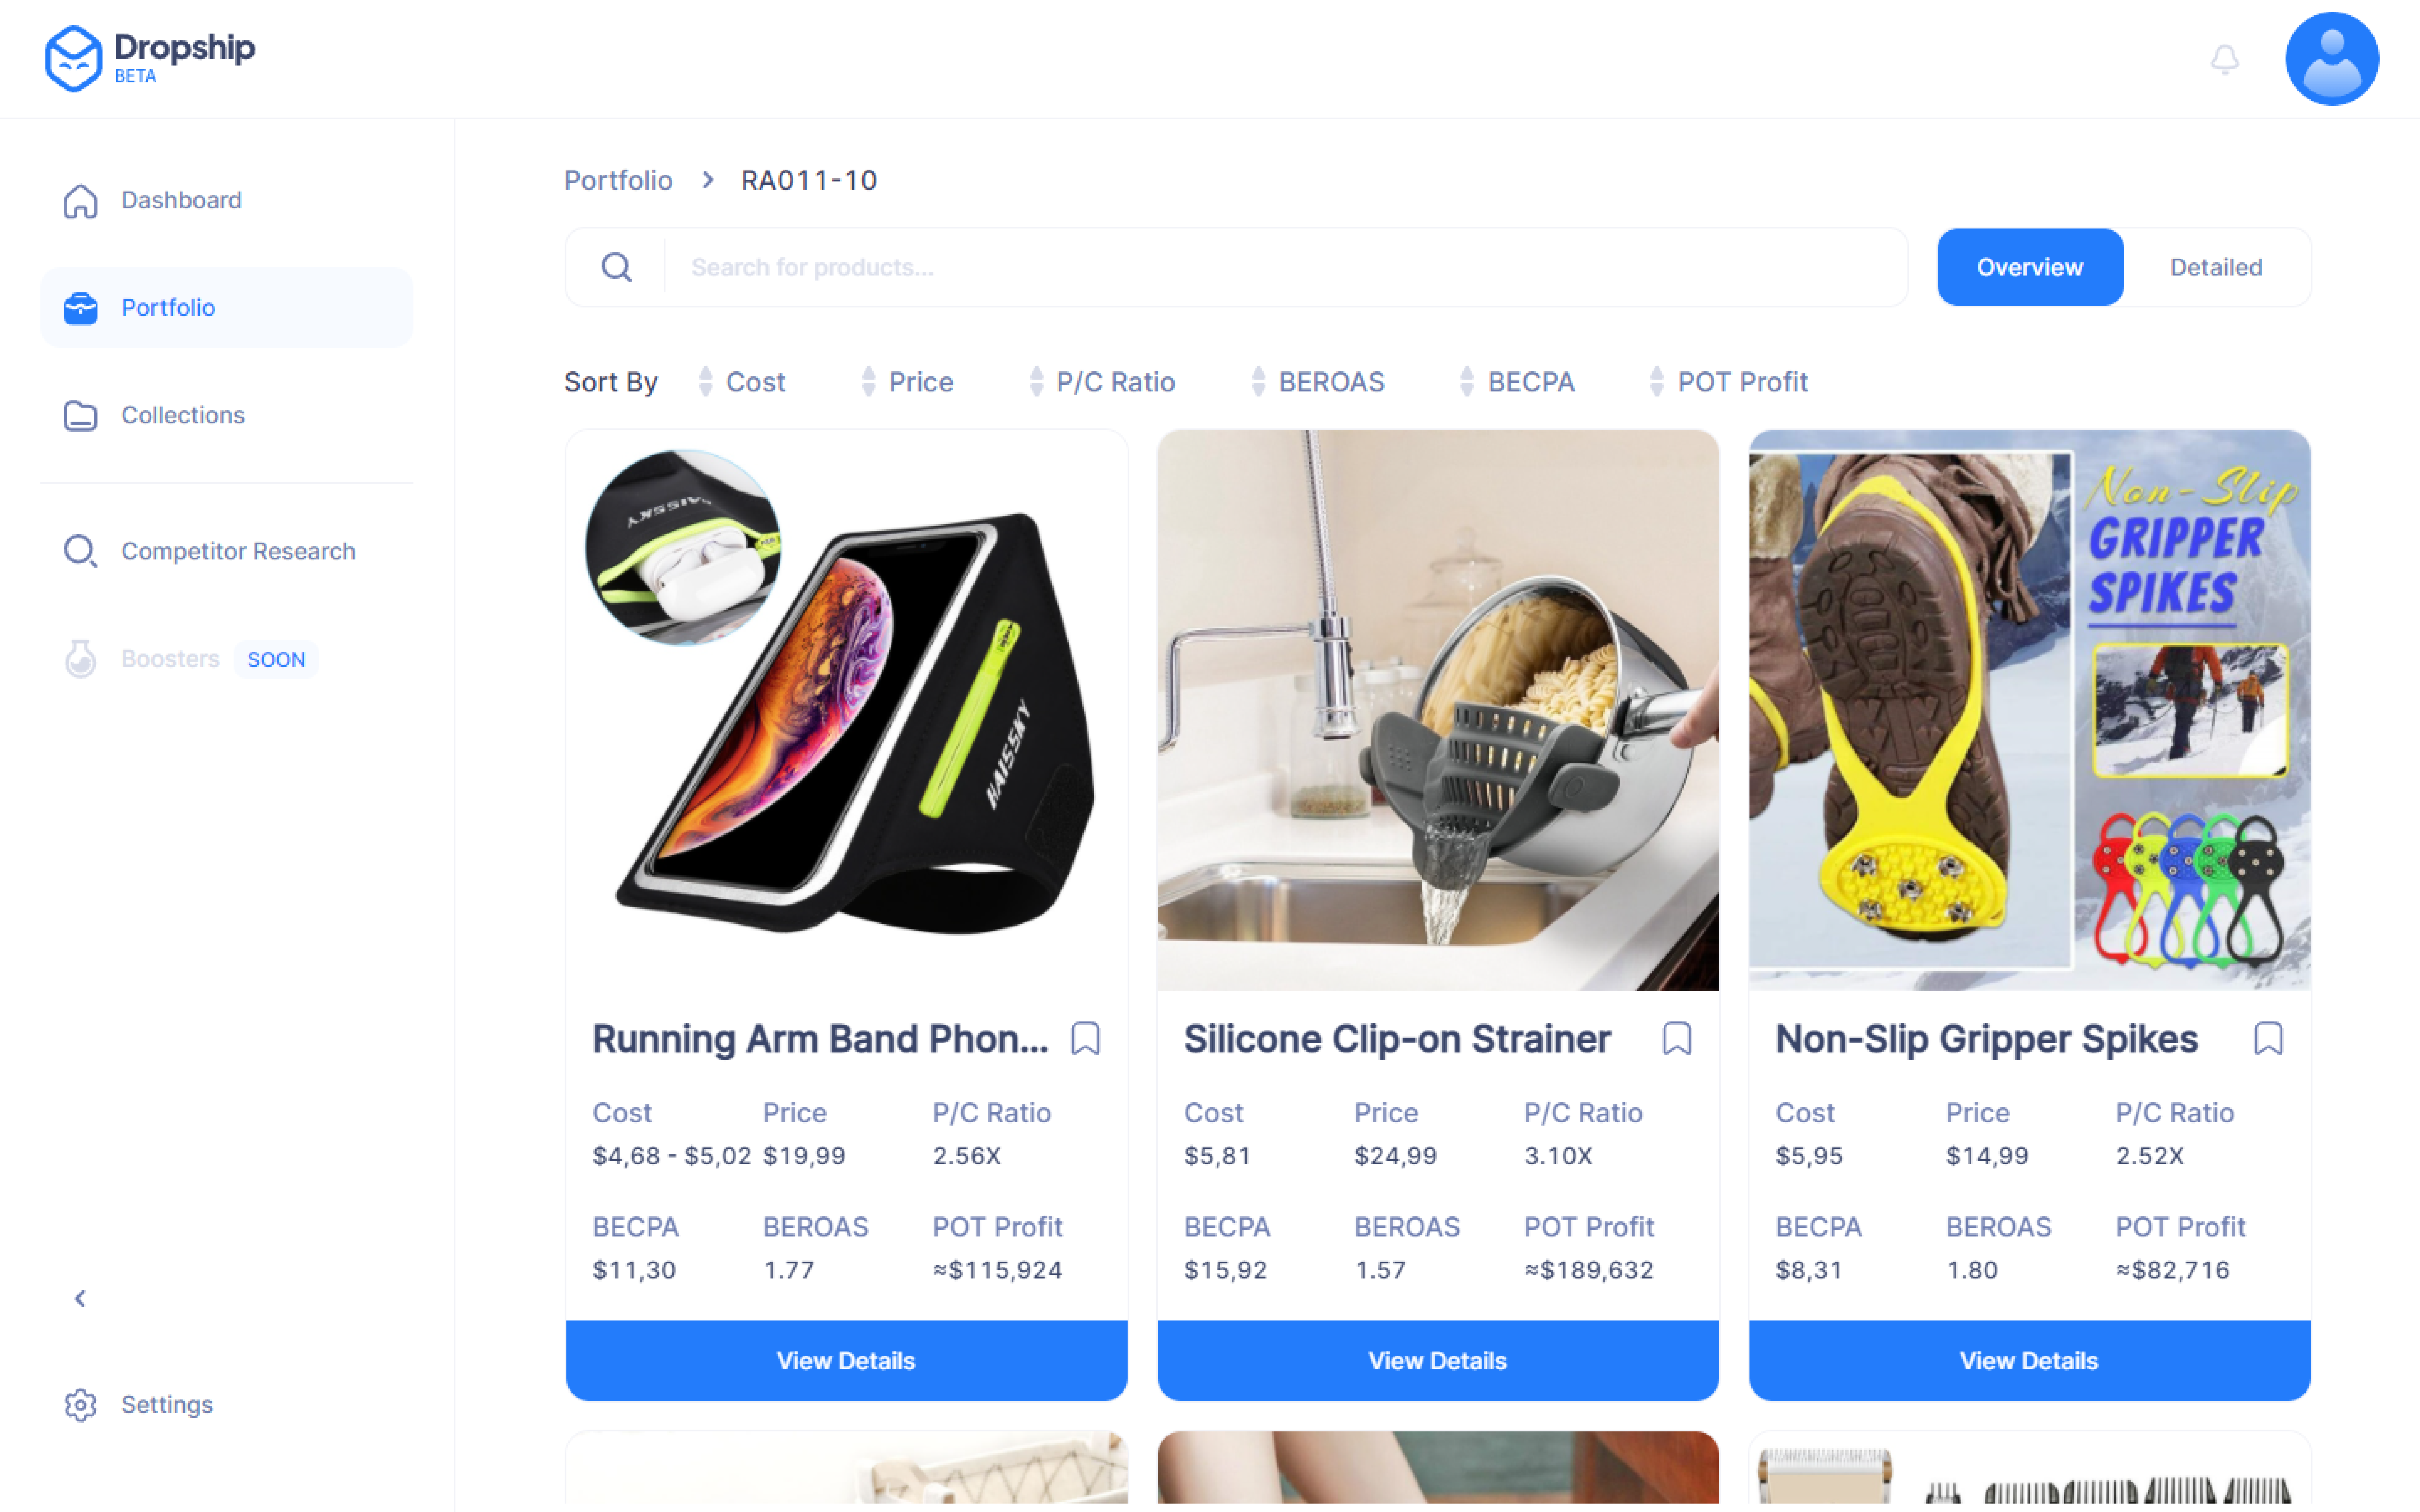Bookmark the Non-Slip Gripper Spikes
This screenshot has height=1512, width=2420.
tap(2268, 1038)
